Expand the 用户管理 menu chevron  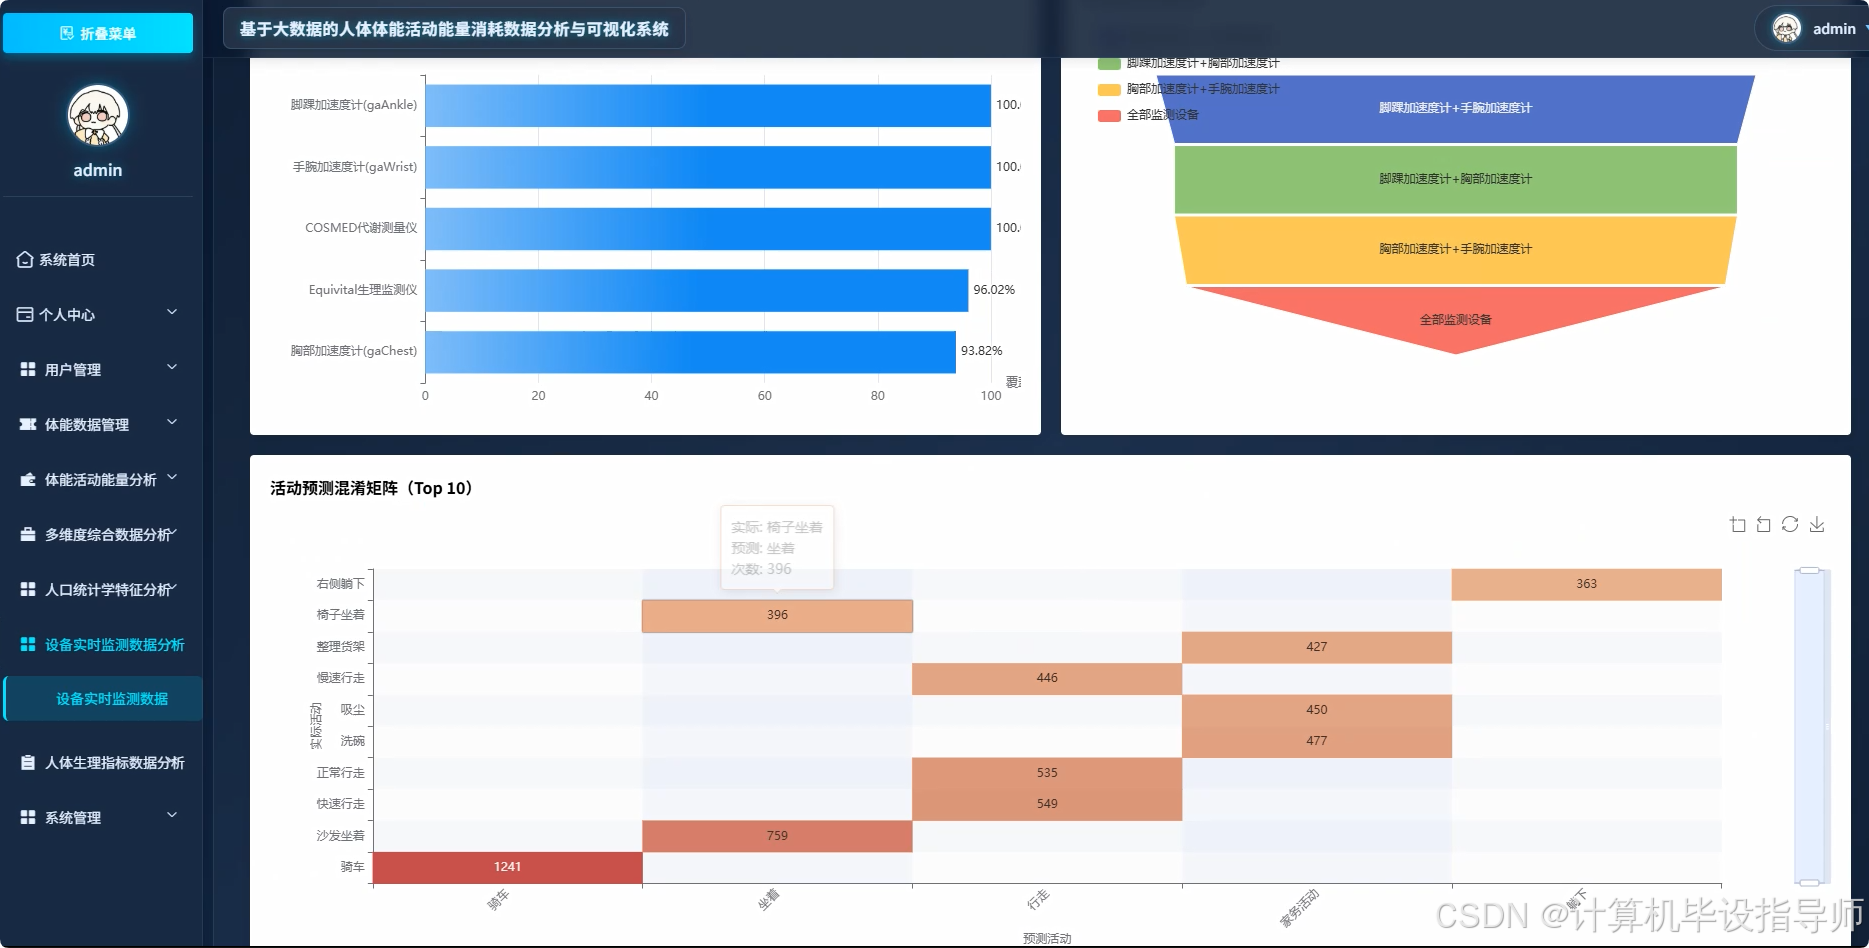tap(172, 367)
